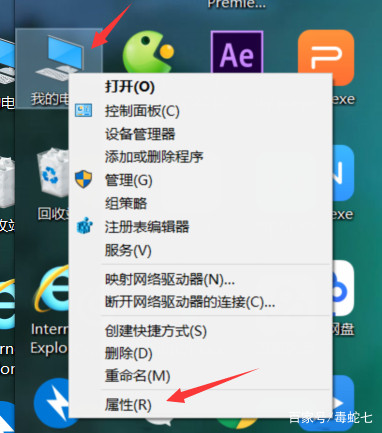Open the green Pac-Man desktop icon
382x433 pixels.
pyautogui.click(x=148, y=52)
